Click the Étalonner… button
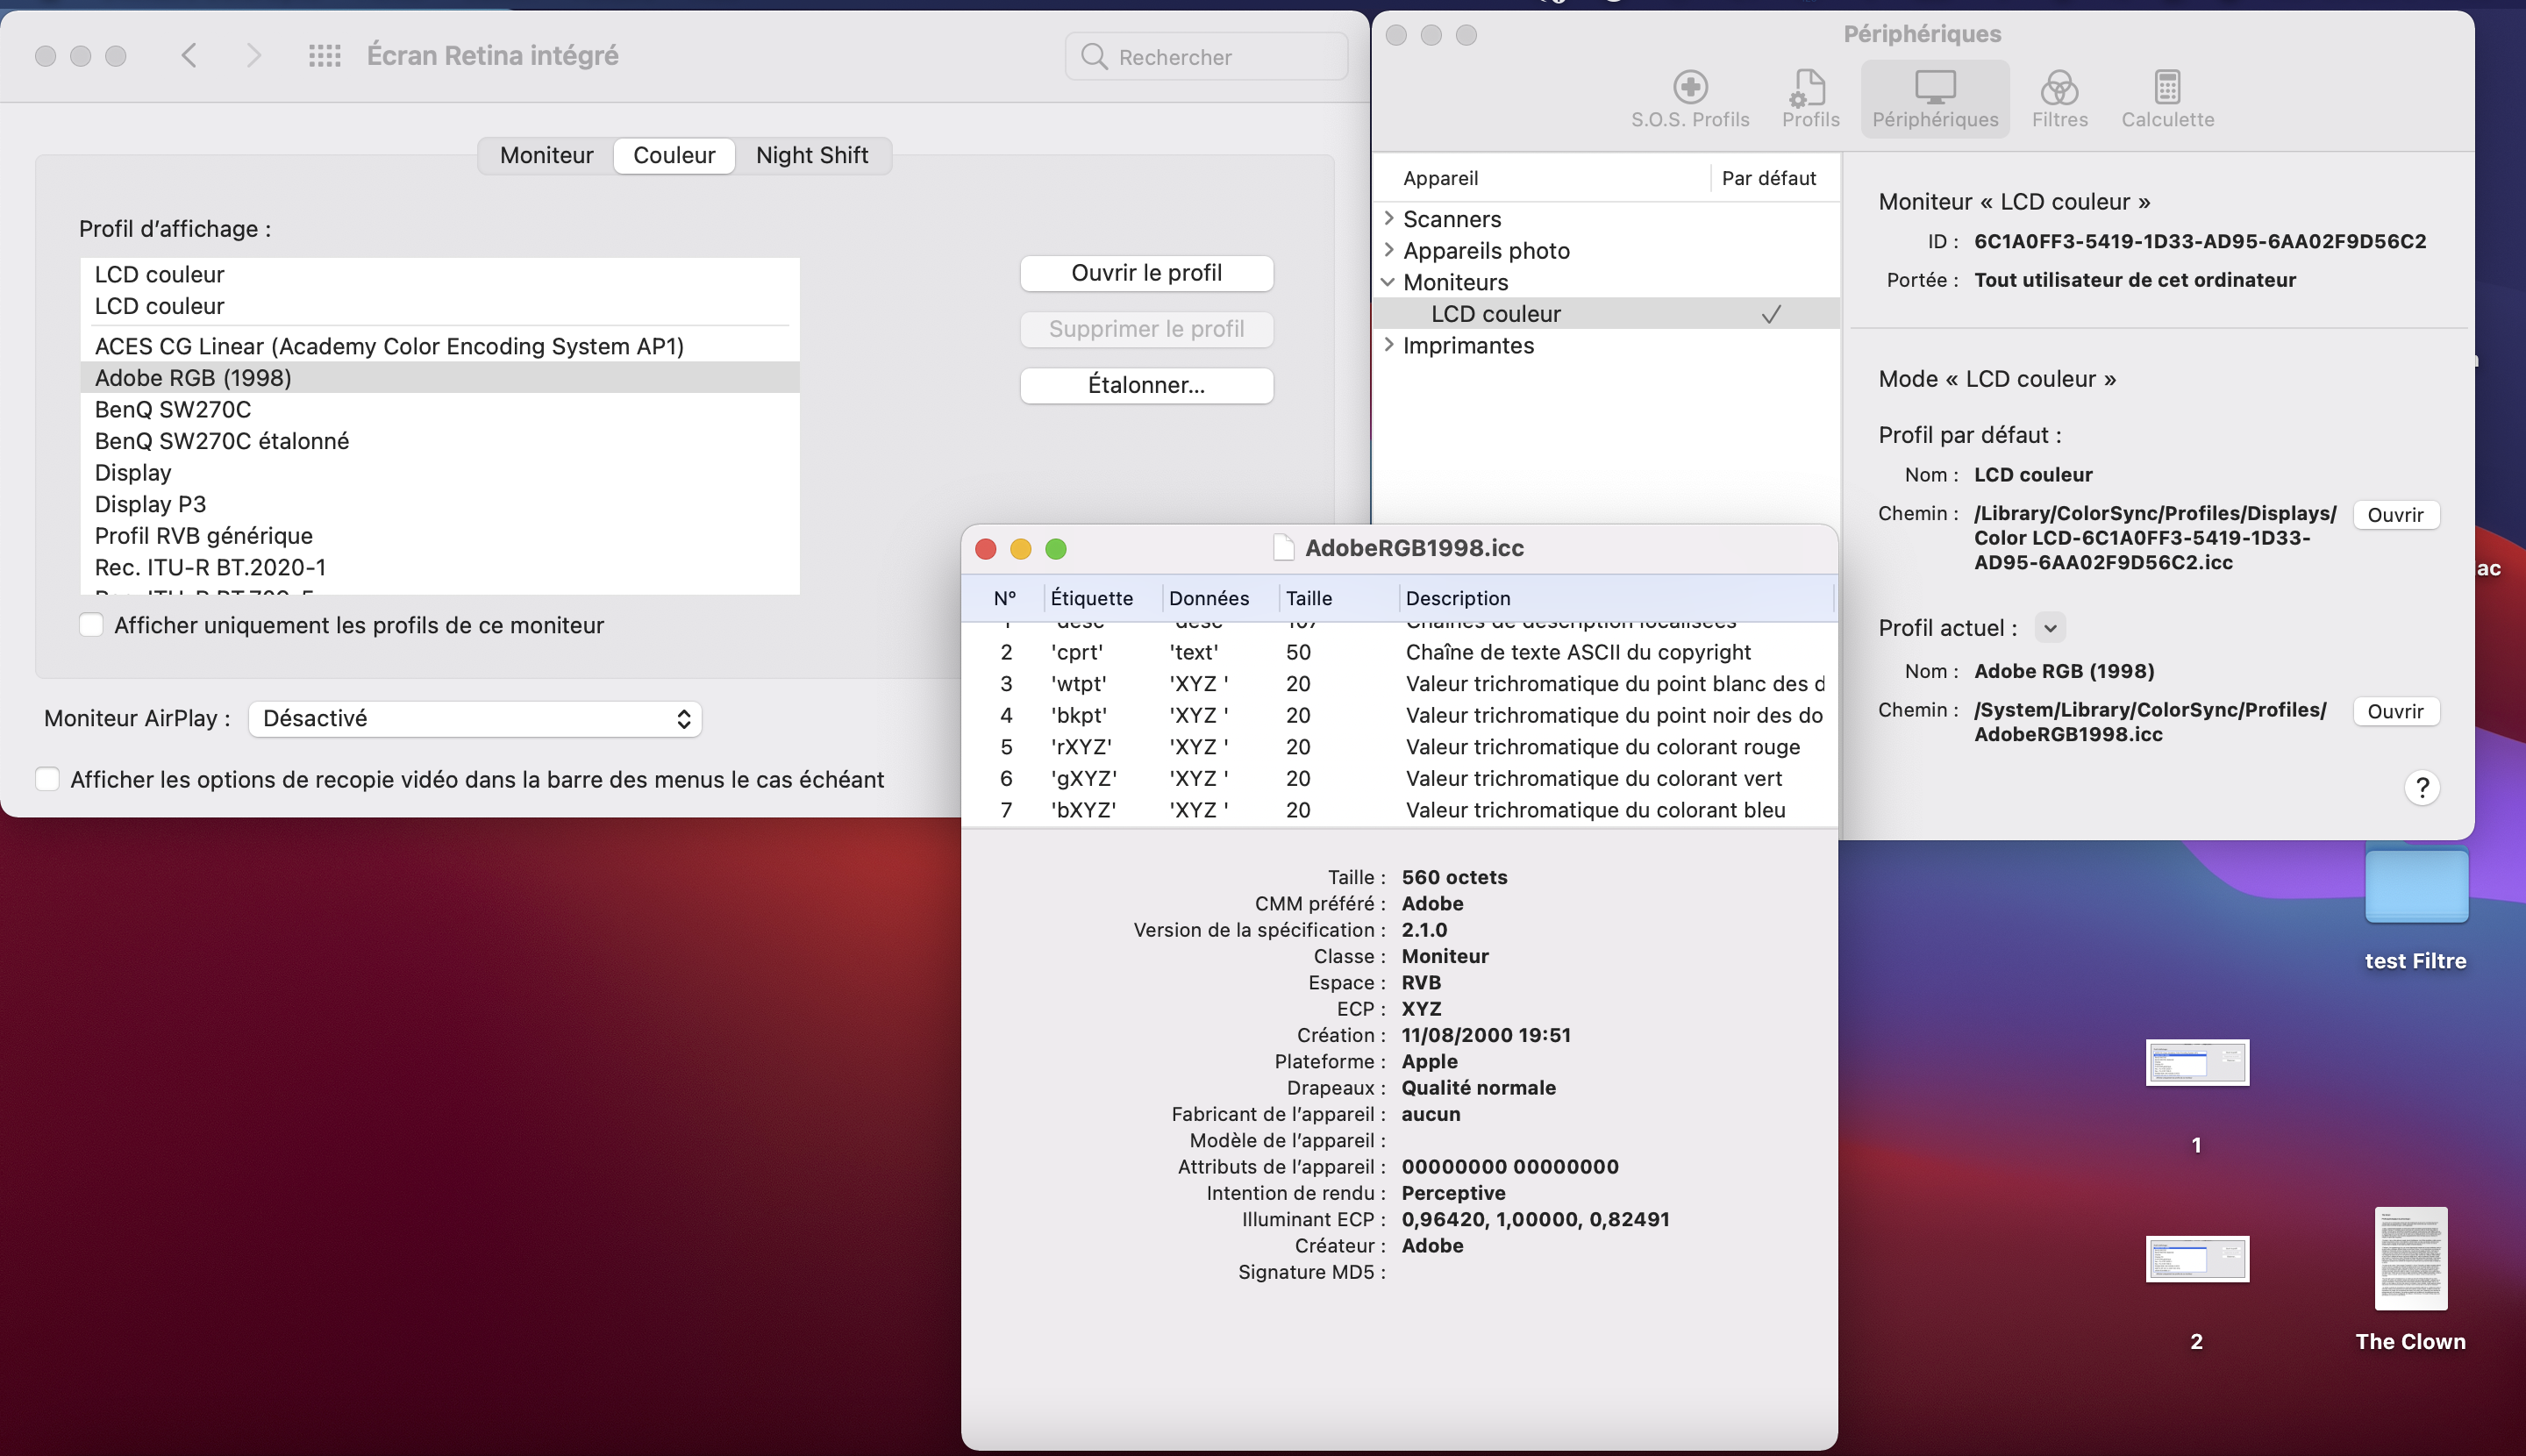Screen dimensions: 2526x1456 tap(1146, 385)
